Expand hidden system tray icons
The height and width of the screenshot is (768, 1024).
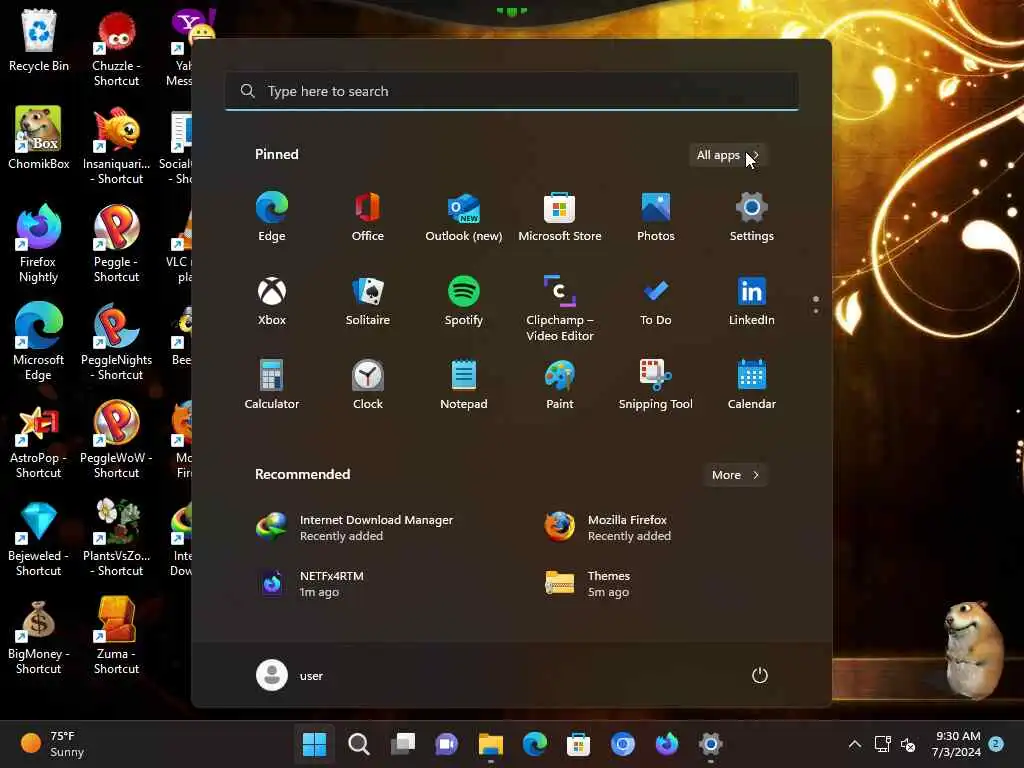coord(855,744)
